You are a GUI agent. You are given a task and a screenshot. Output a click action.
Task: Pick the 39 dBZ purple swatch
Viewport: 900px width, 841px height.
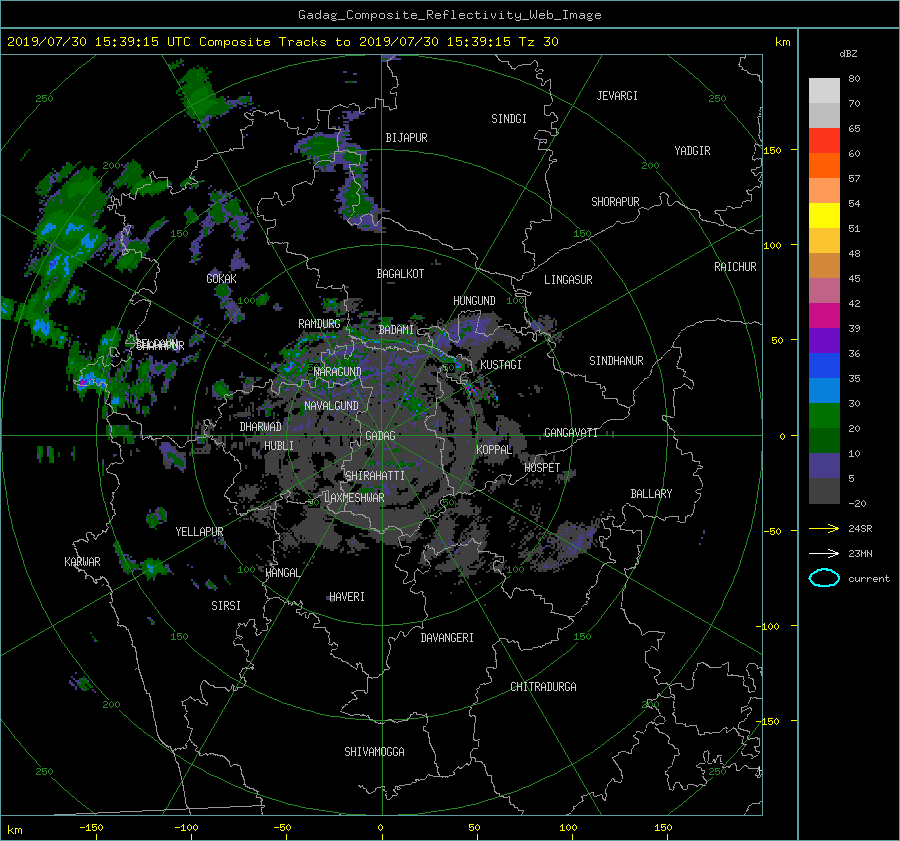824,340
